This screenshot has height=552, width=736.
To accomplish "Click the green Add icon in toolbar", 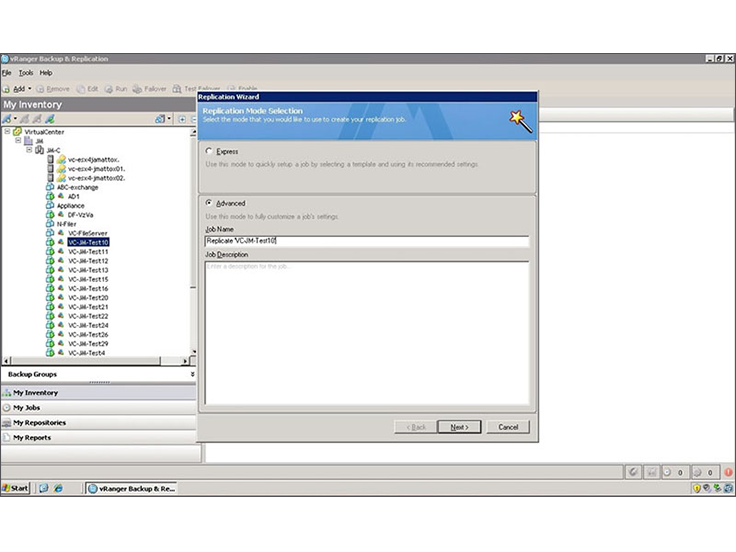I will point(6,89).
